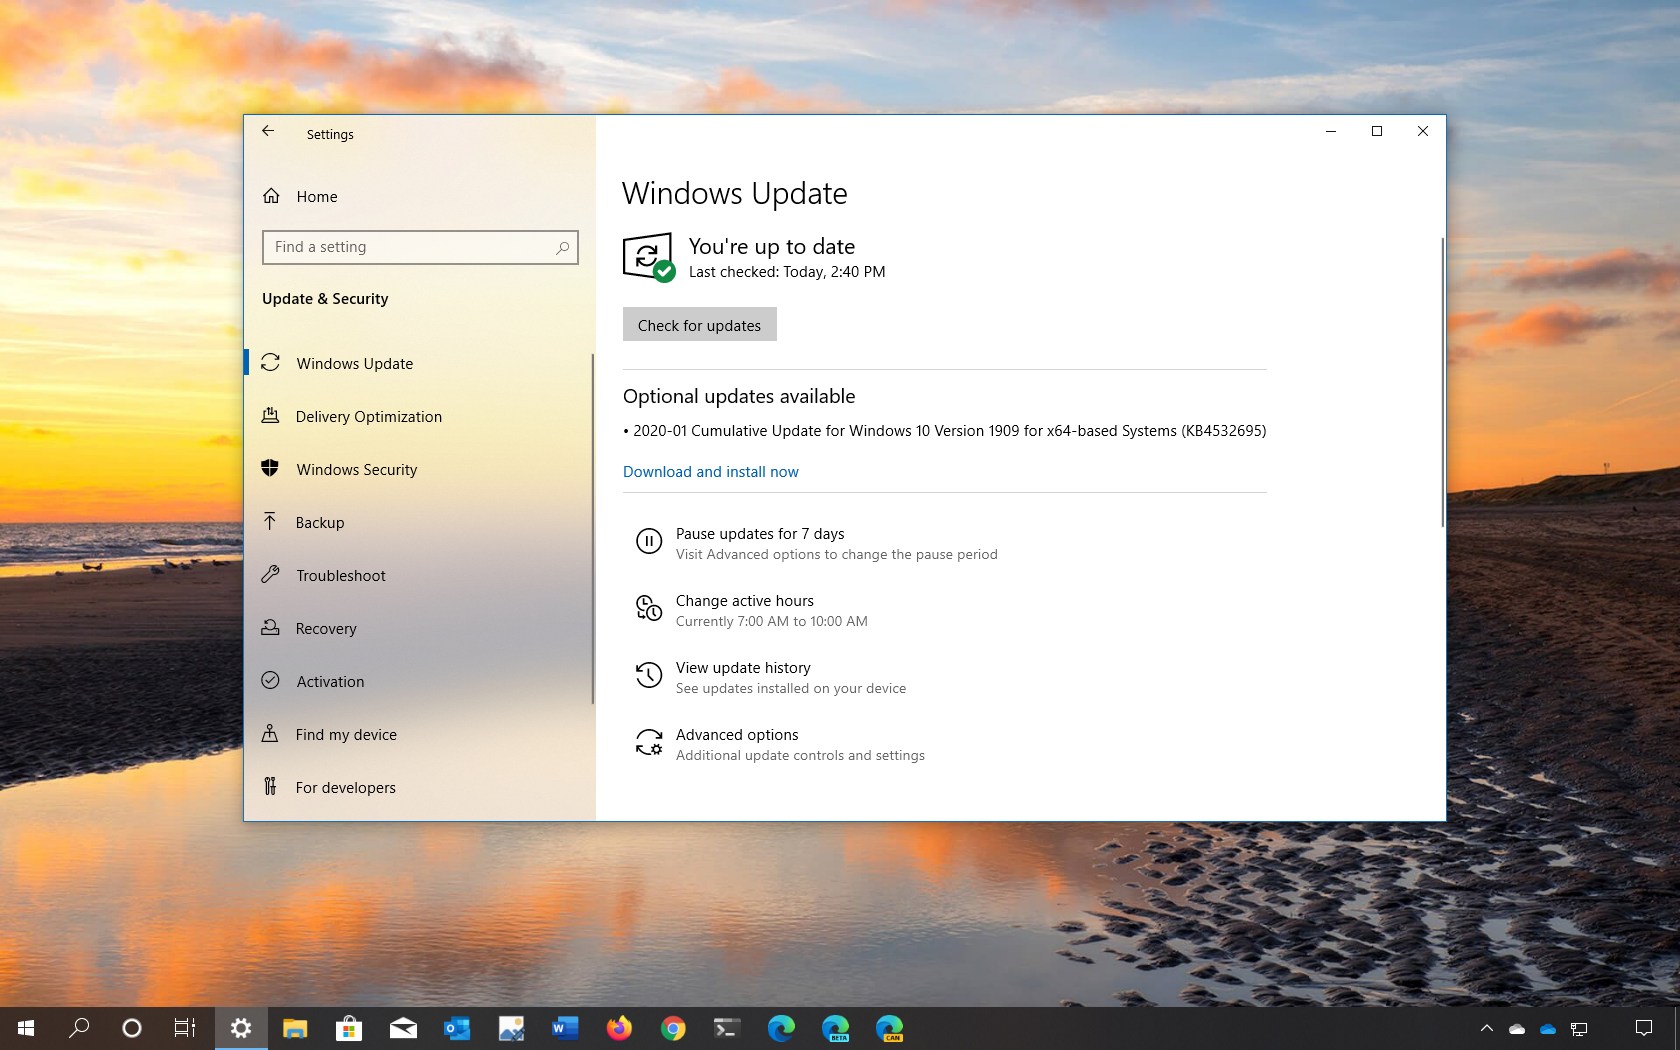Screen dimensions: 1680x1050
Task: Click the Advanced options gear-arrows icon
Action: [649, 742]
